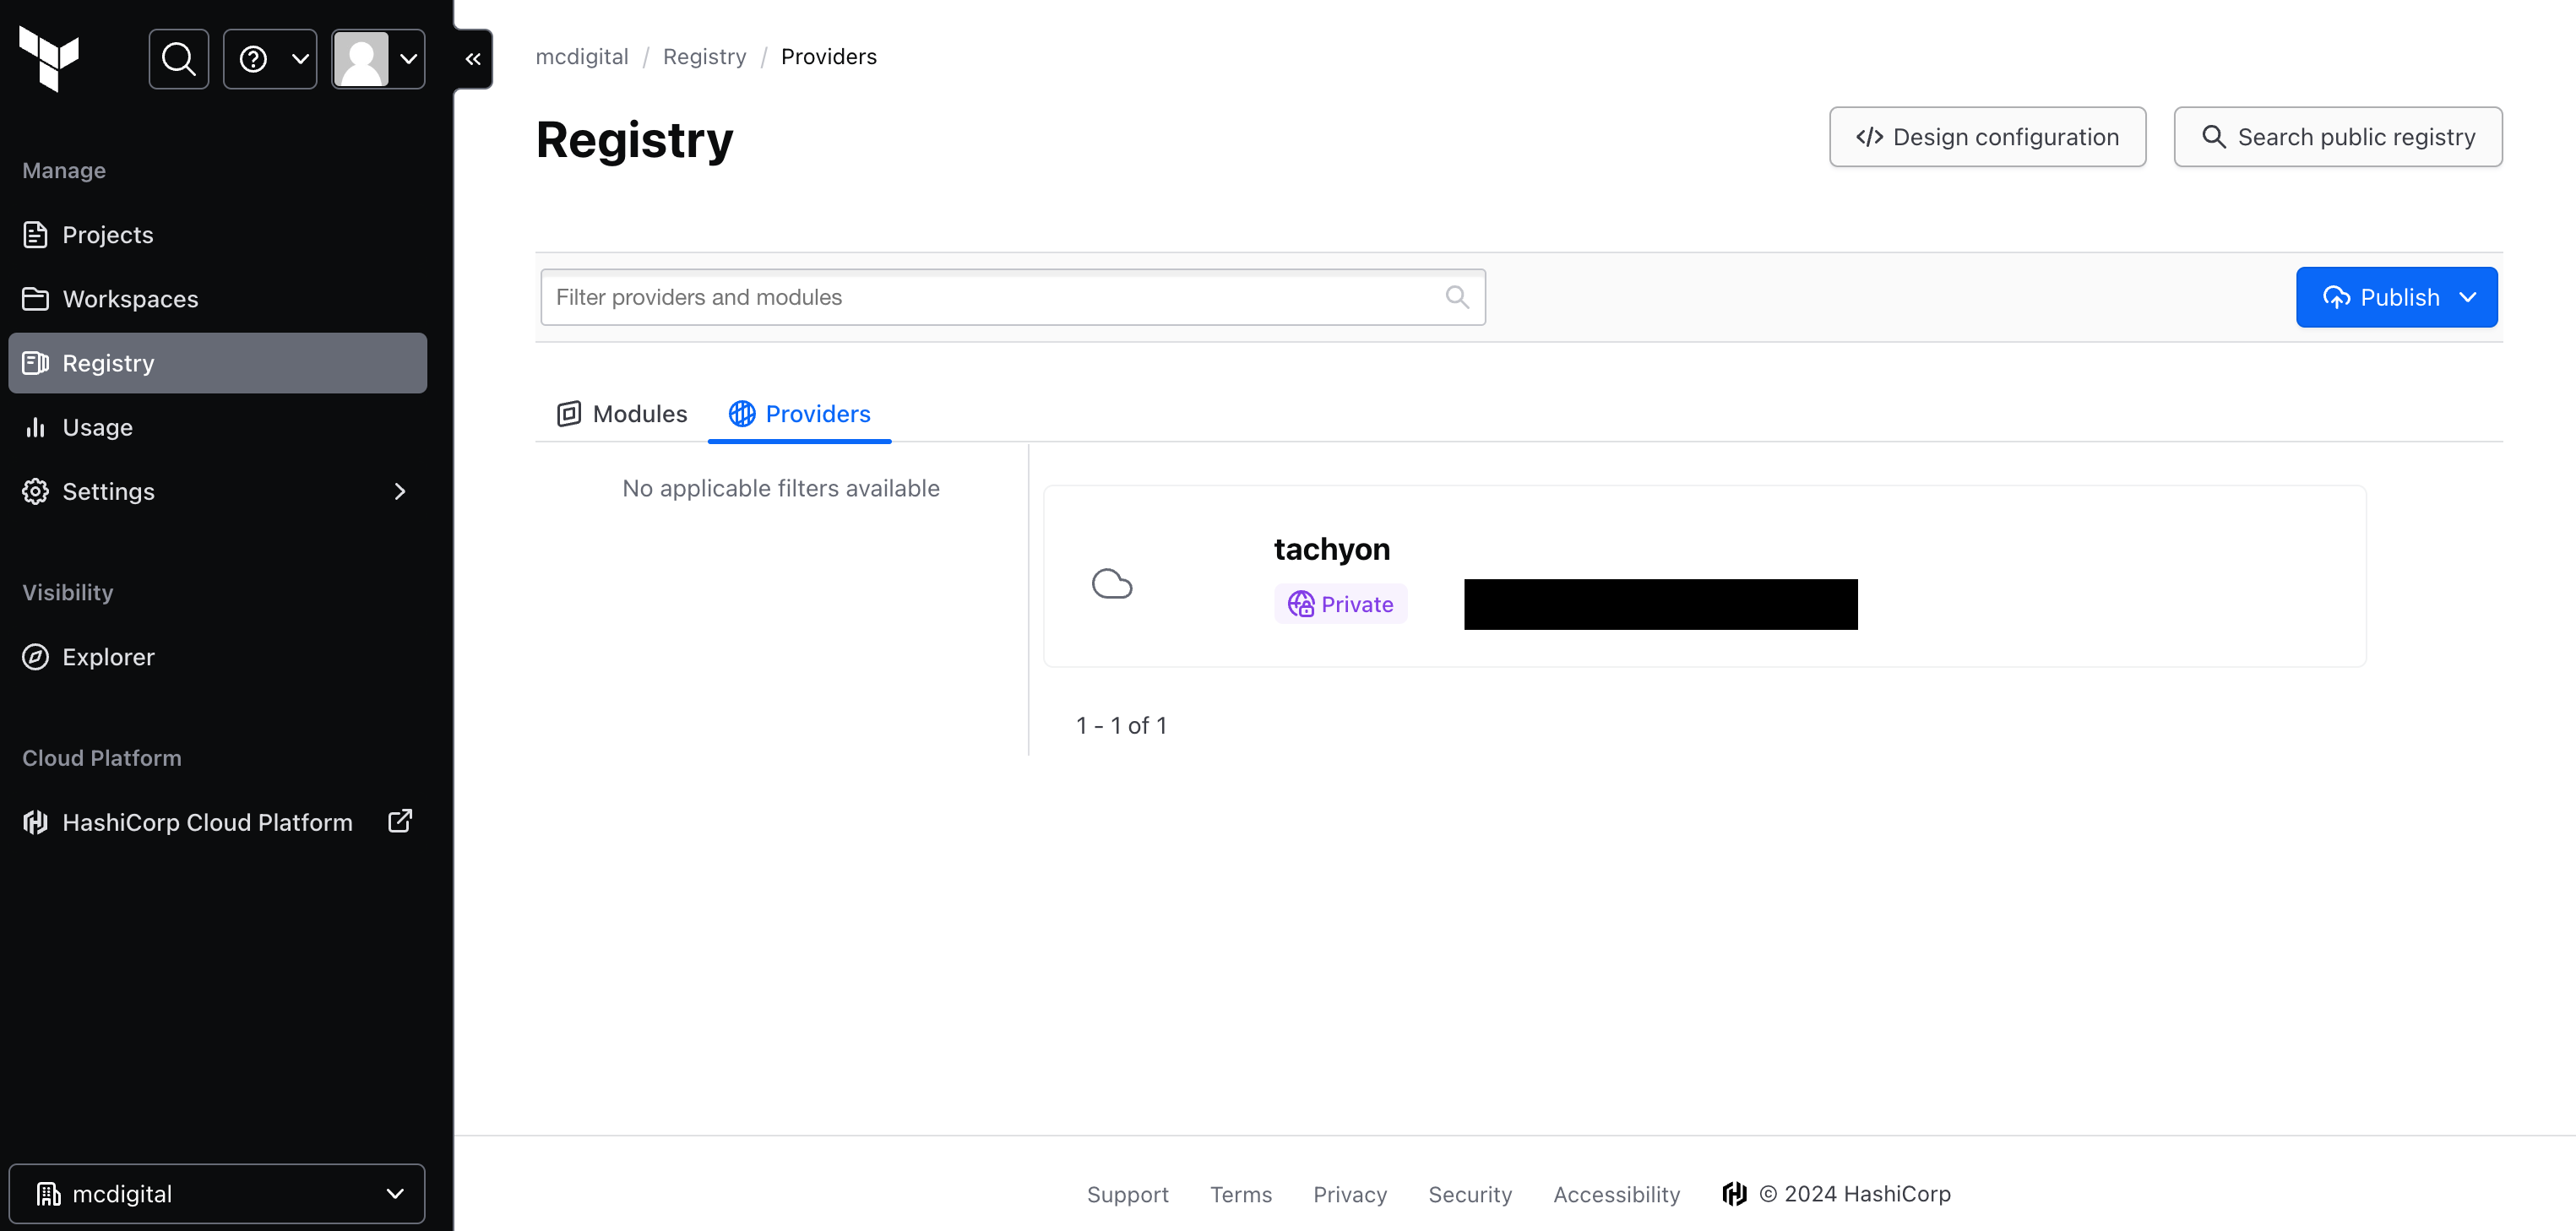Click the collapse sidebar arrow icon
The image size is (2576, 1231).
point(468,56)
